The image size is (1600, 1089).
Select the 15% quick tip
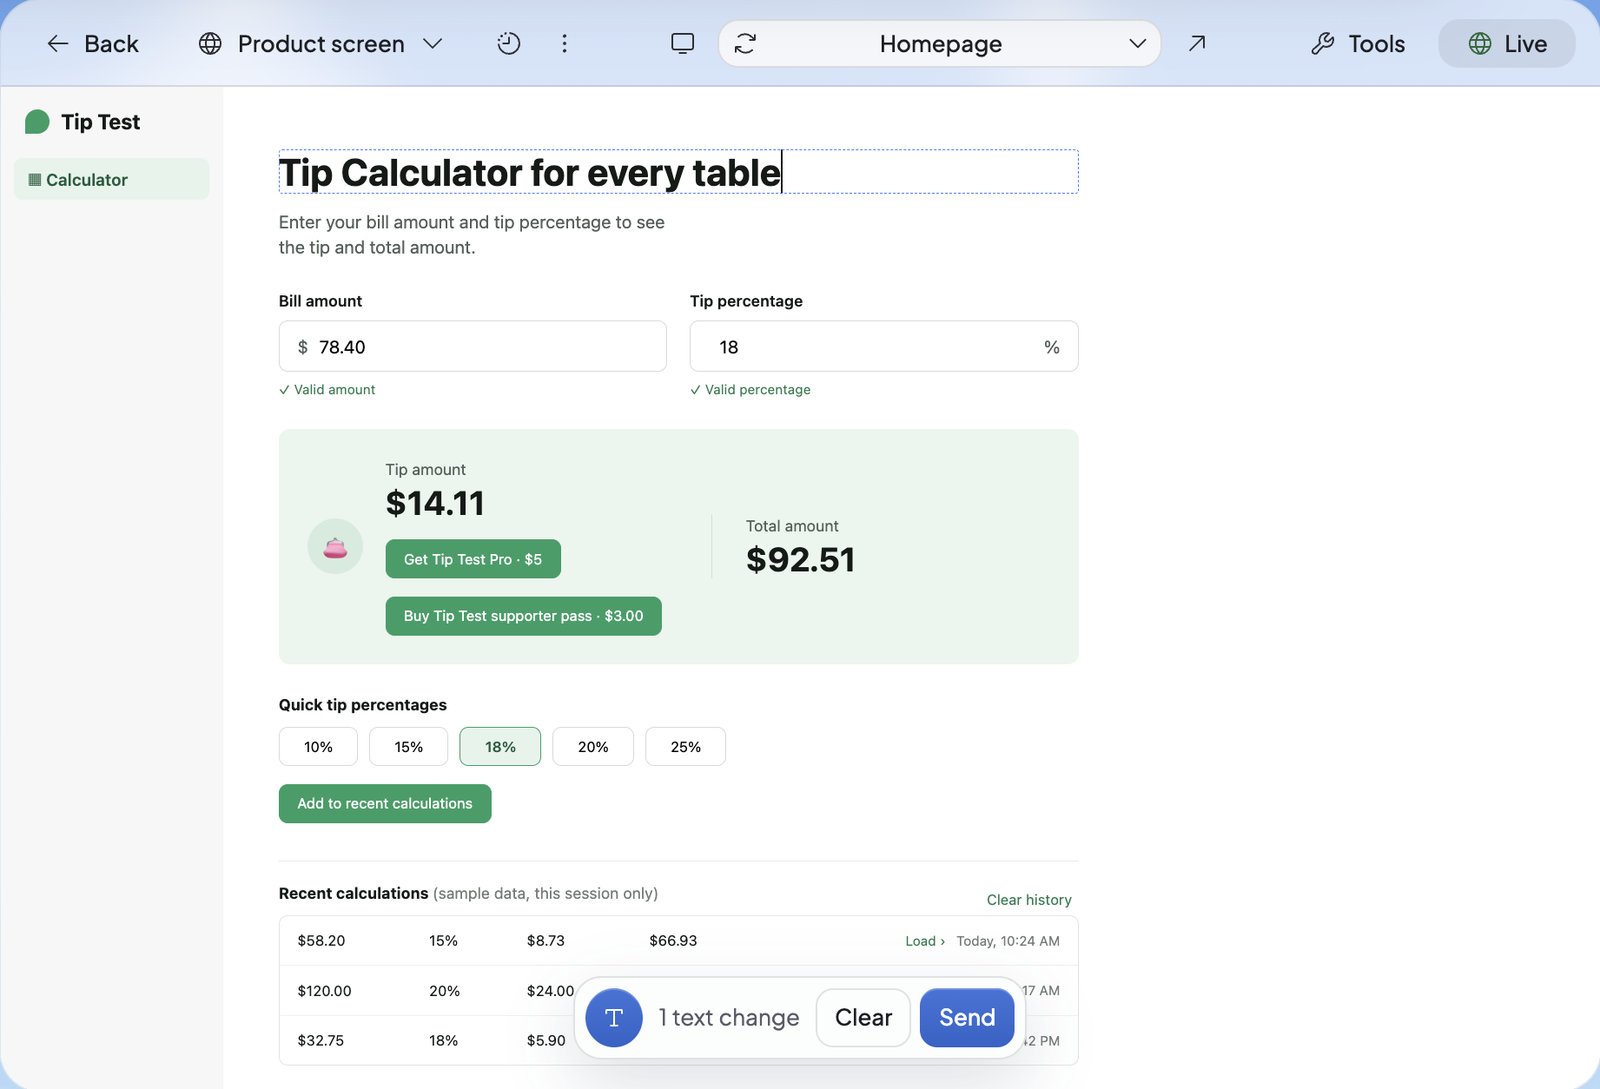click(x=408, y=747)
